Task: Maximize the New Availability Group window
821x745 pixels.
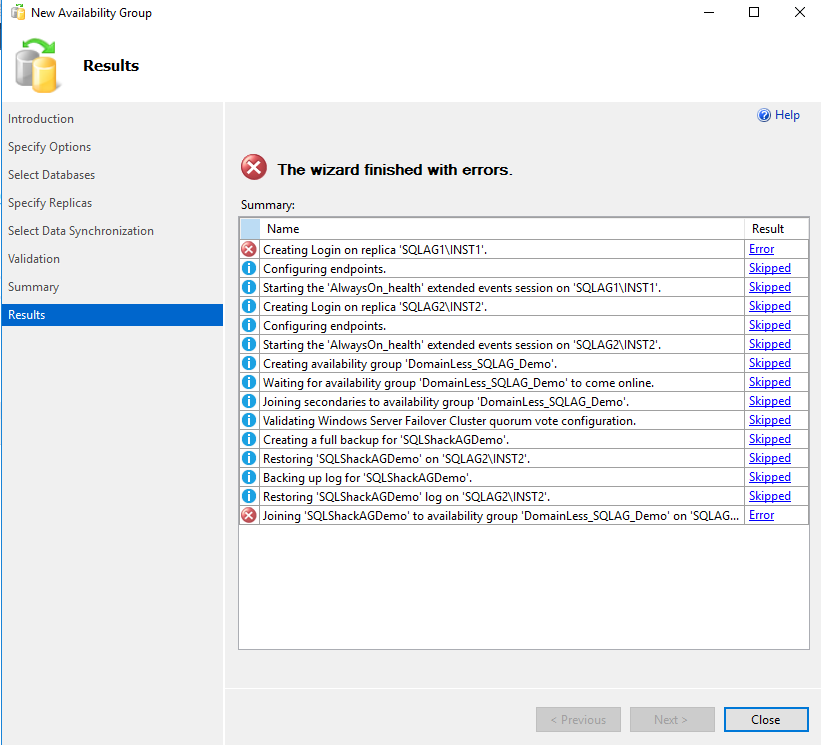Action: [754, 13]
